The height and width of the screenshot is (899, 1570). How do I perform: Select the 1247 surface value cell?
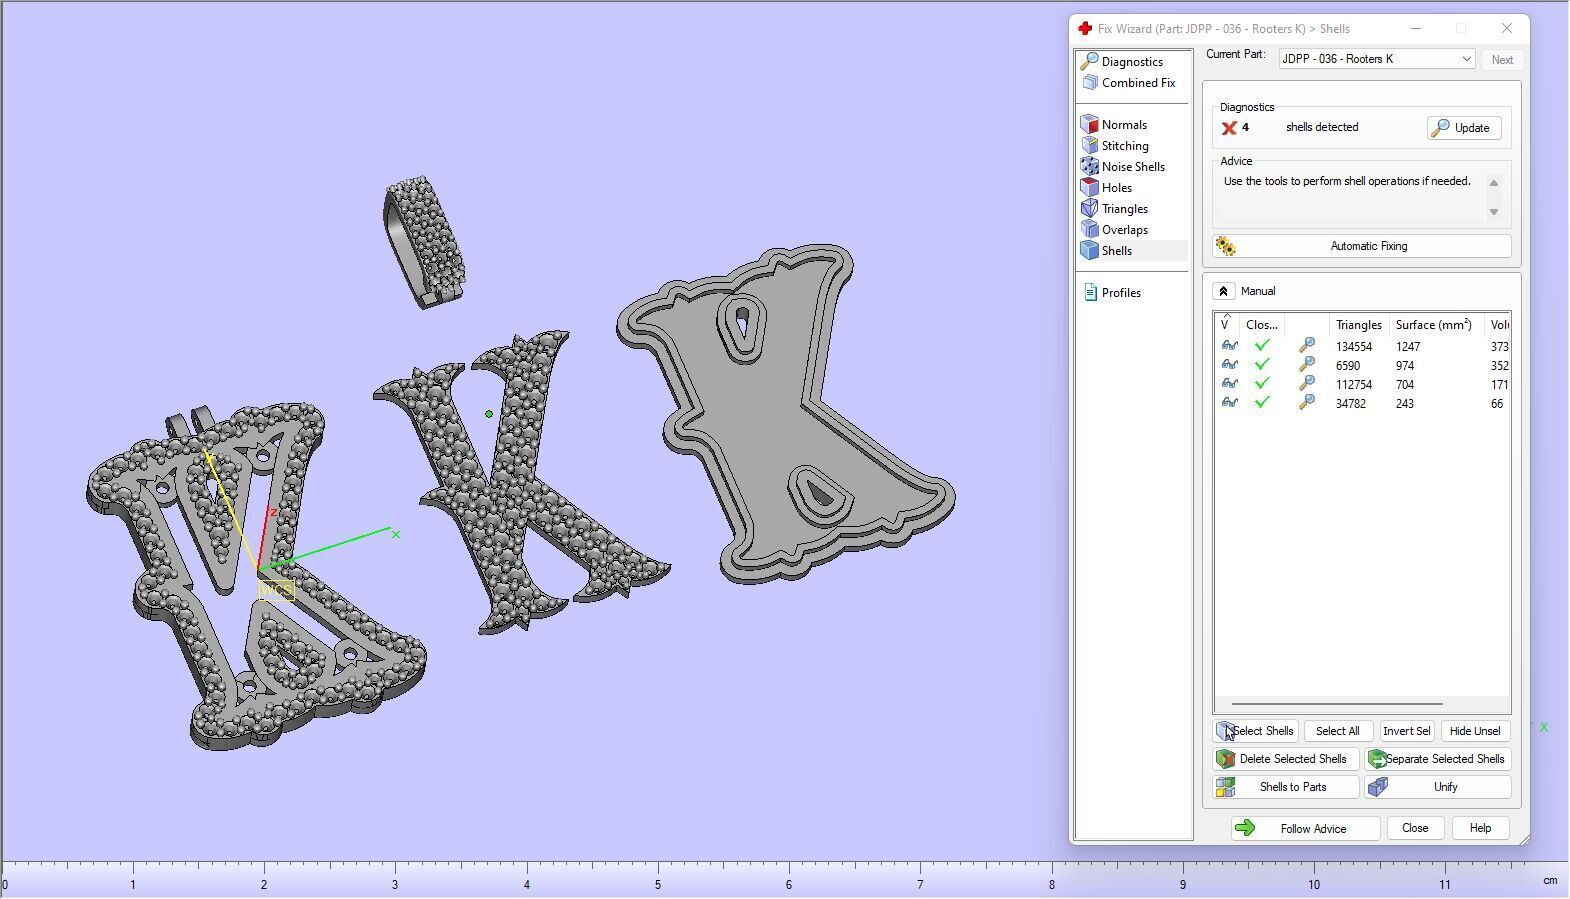[1408, 347]
